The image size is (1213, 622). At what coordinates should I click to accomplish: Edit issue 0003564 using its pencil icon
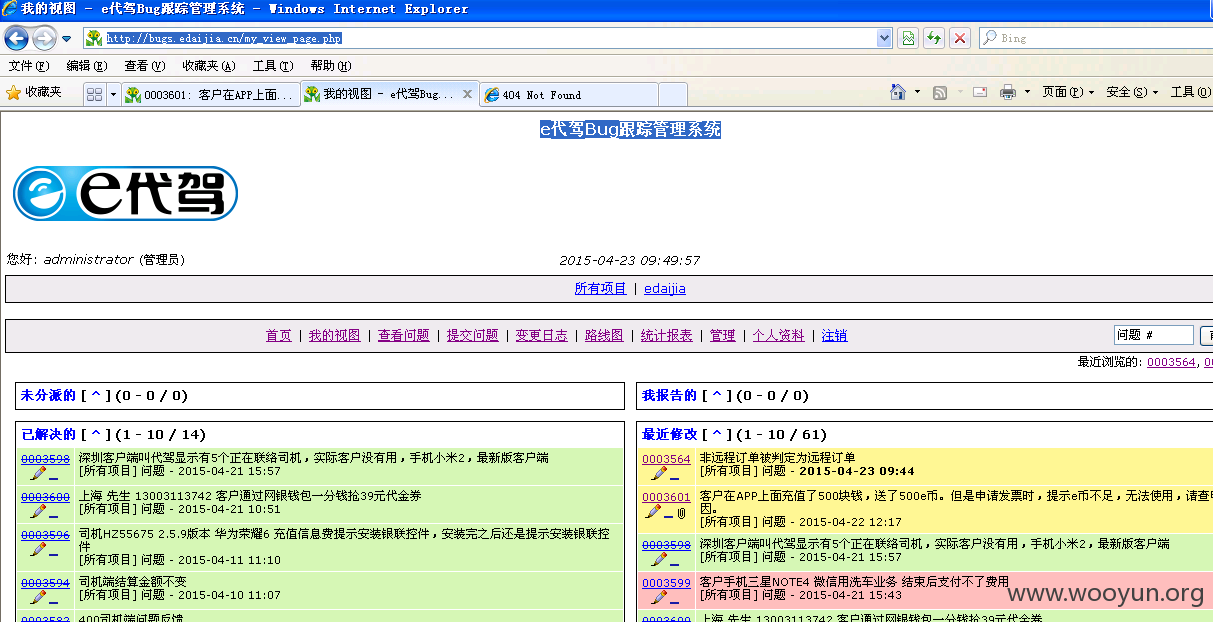point(659,473)
